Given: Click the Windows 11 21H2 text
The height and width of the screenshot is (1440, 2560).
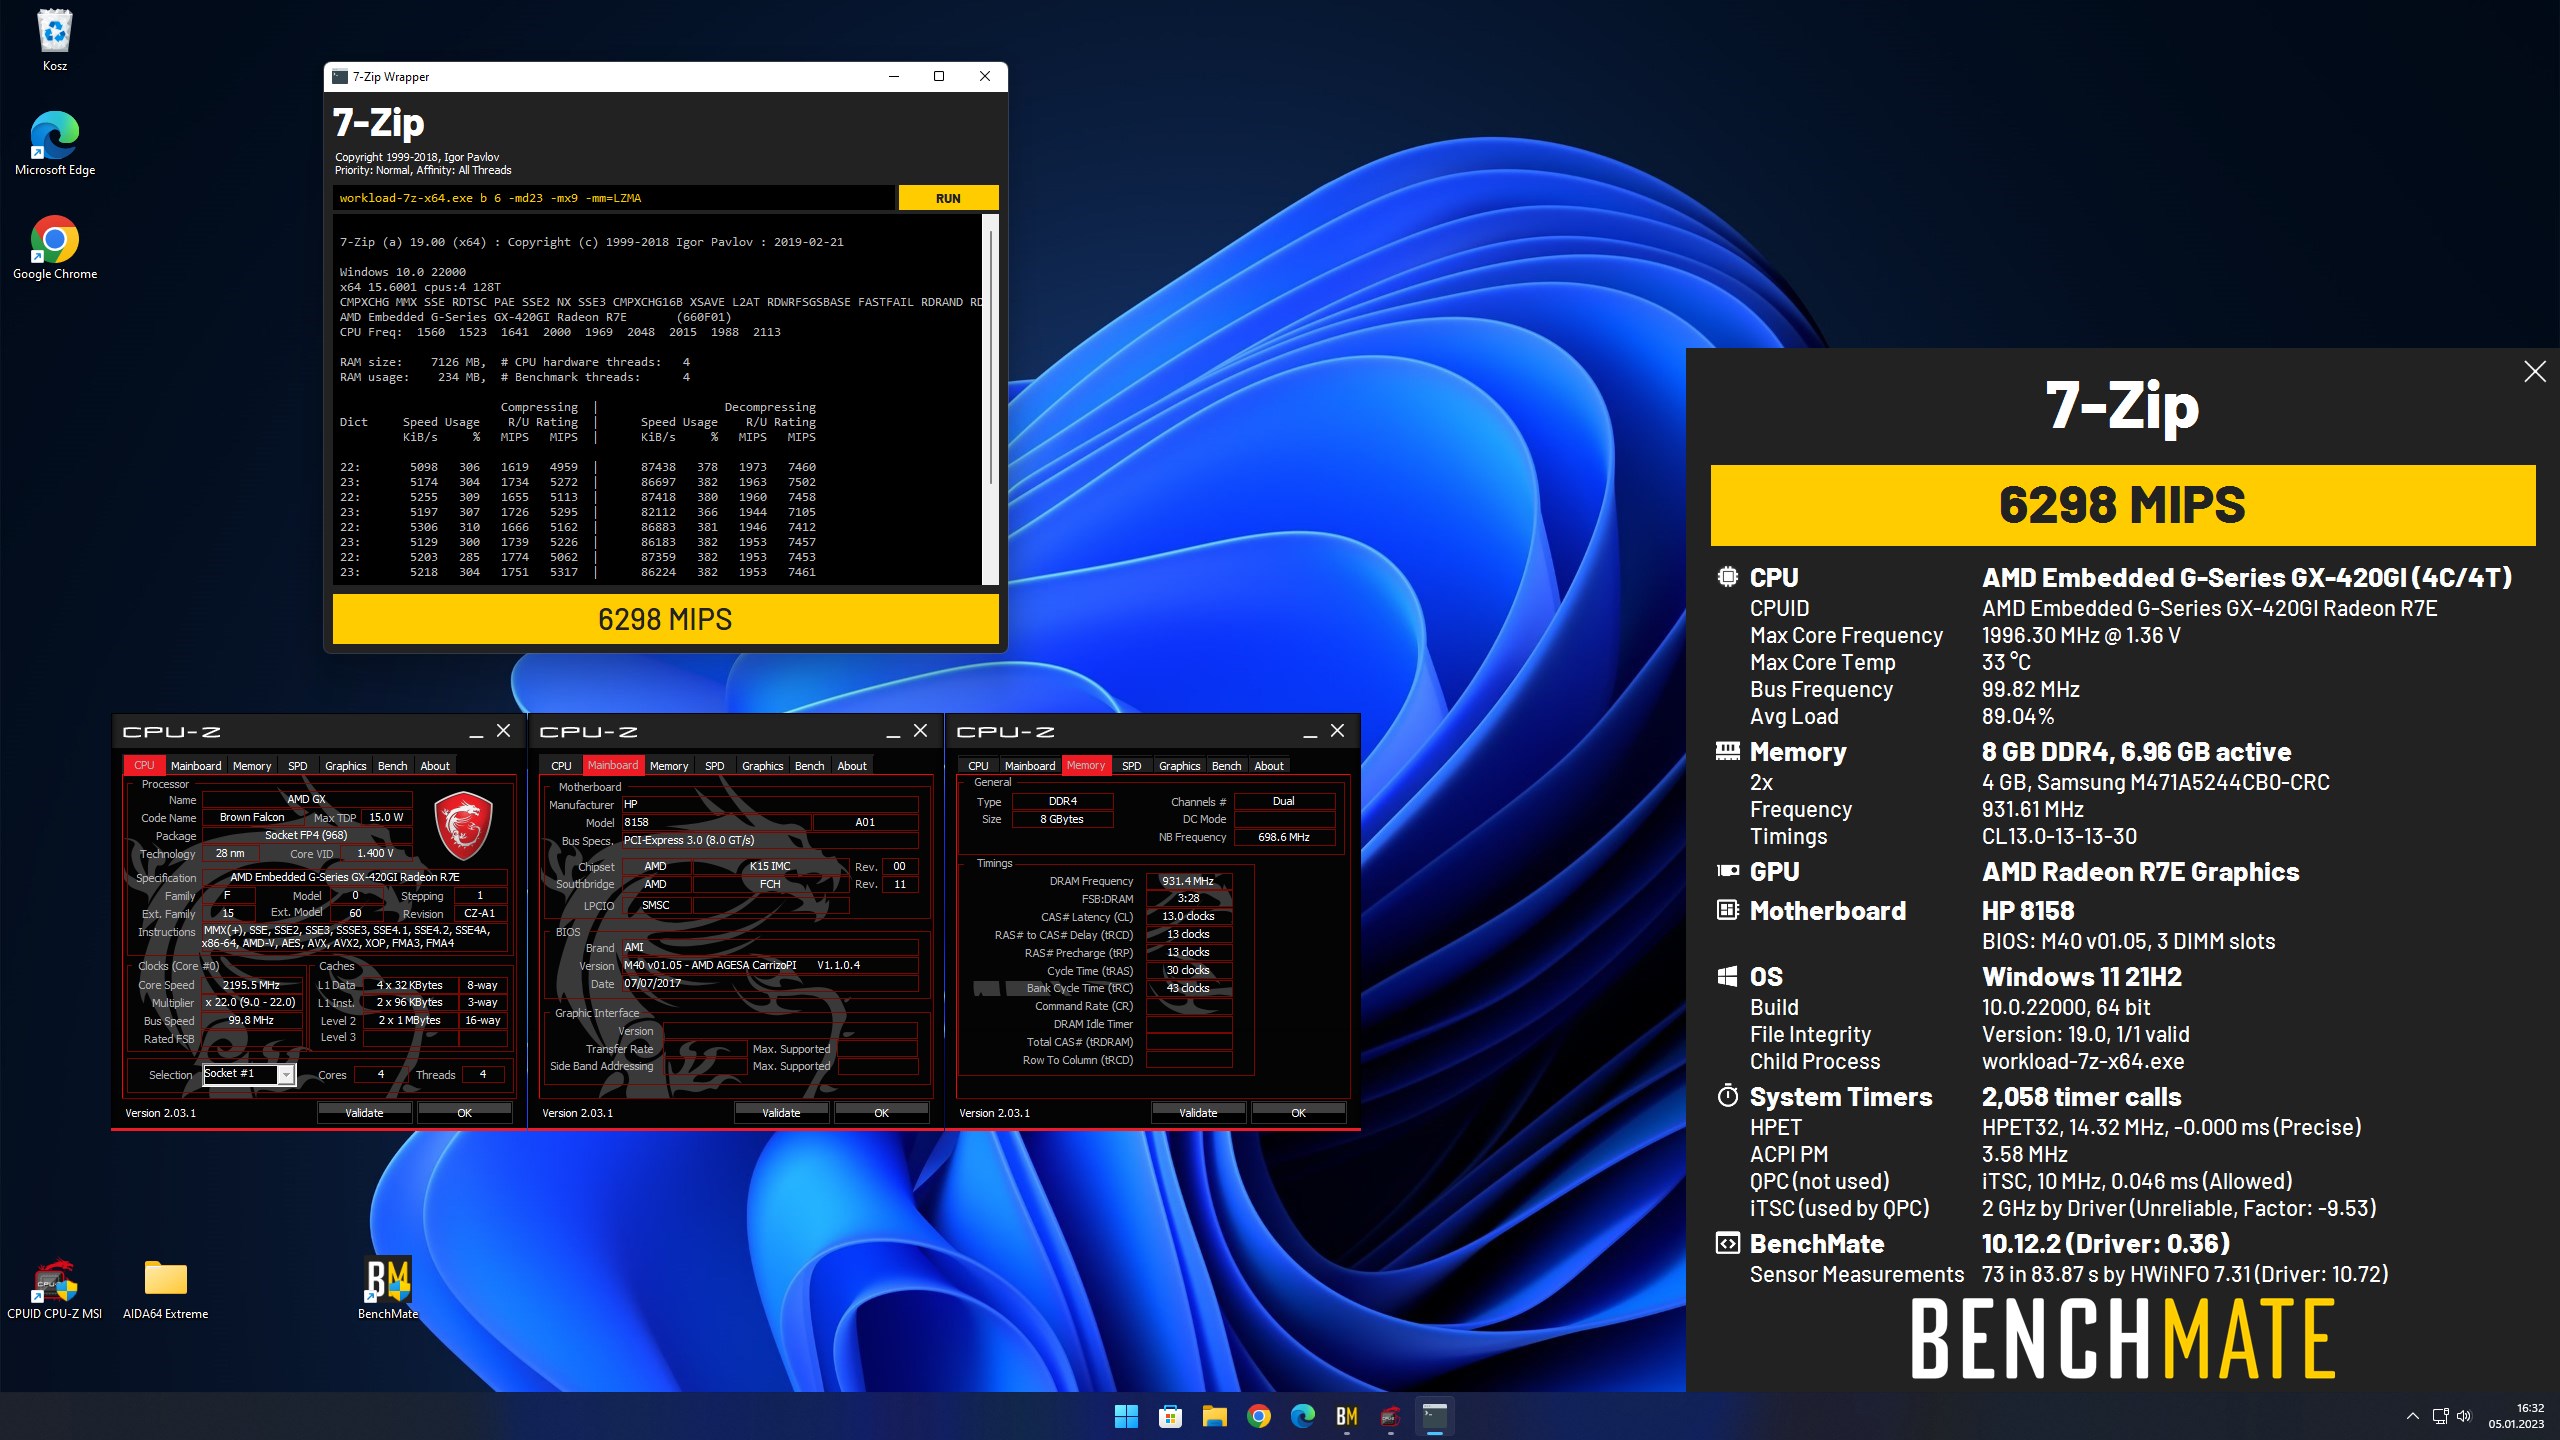Looking at the screenshot, I should [2082, 977].
